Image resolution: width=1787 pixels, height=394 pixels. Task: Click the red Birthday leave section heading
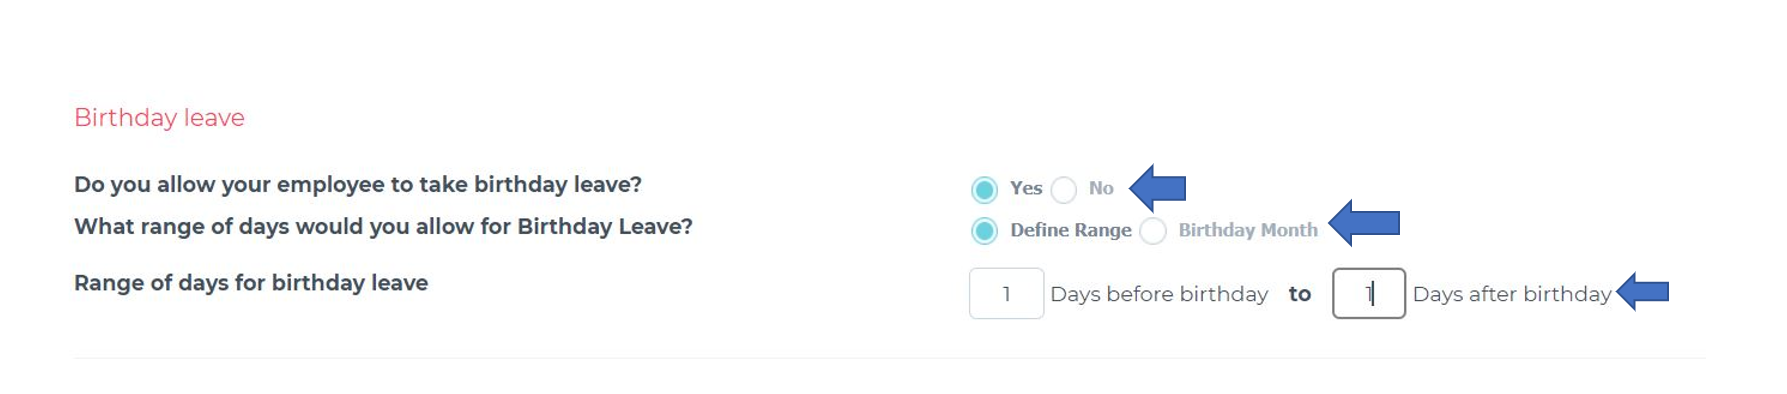(159, 118)
